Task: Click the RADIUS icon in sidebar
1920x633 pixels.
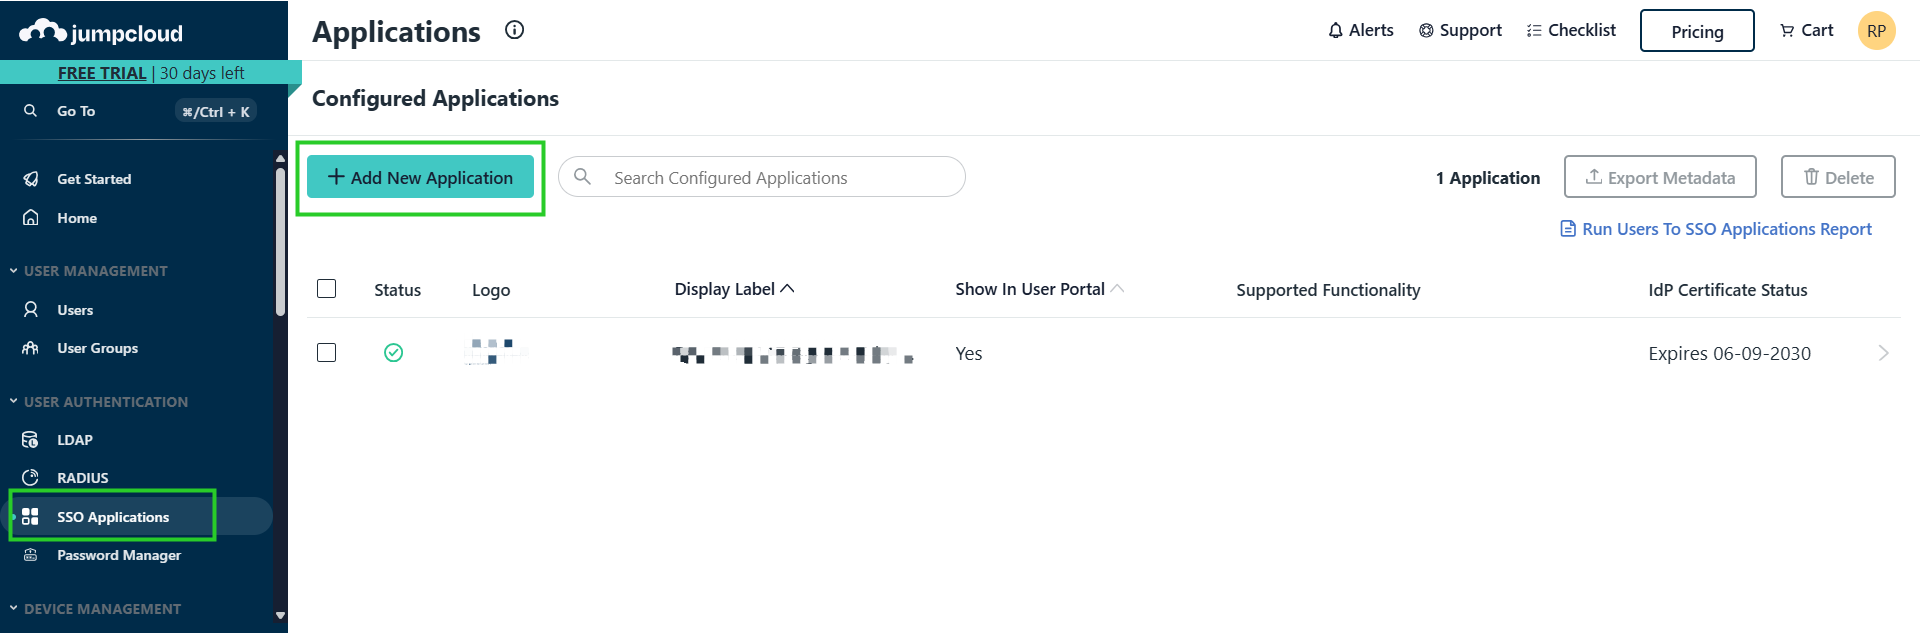Action: coord(31,478)
